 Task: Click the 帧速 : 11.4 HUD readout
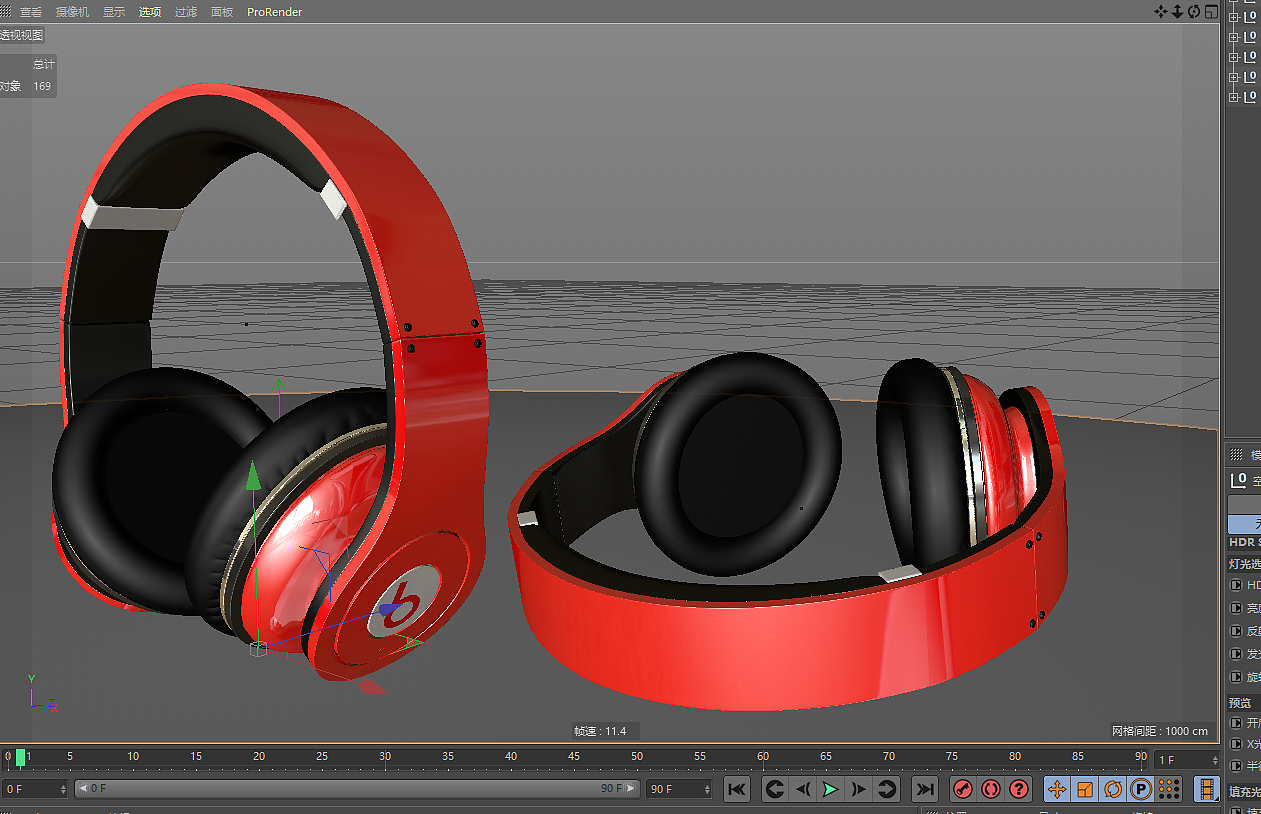pyautogui.click(x=600, y=731)
